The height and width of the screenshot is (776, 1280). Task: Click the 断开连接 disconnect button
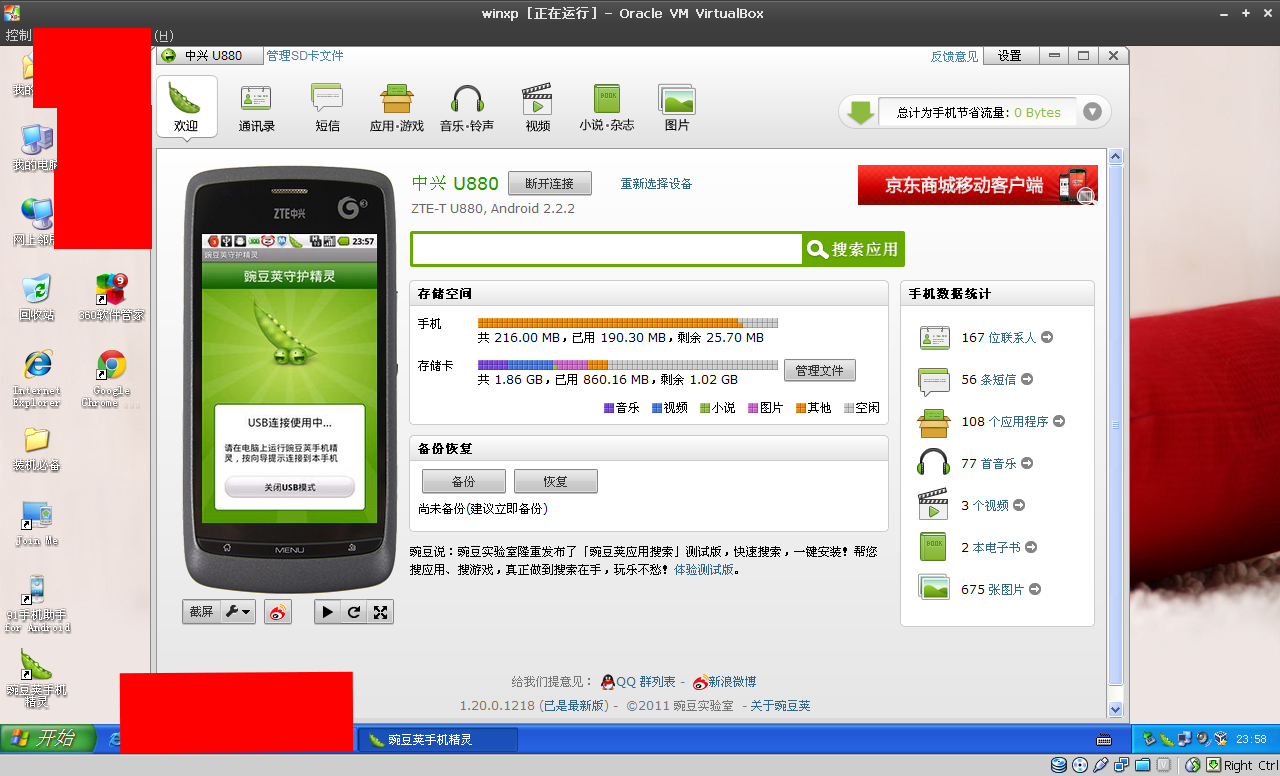[550, 184]
